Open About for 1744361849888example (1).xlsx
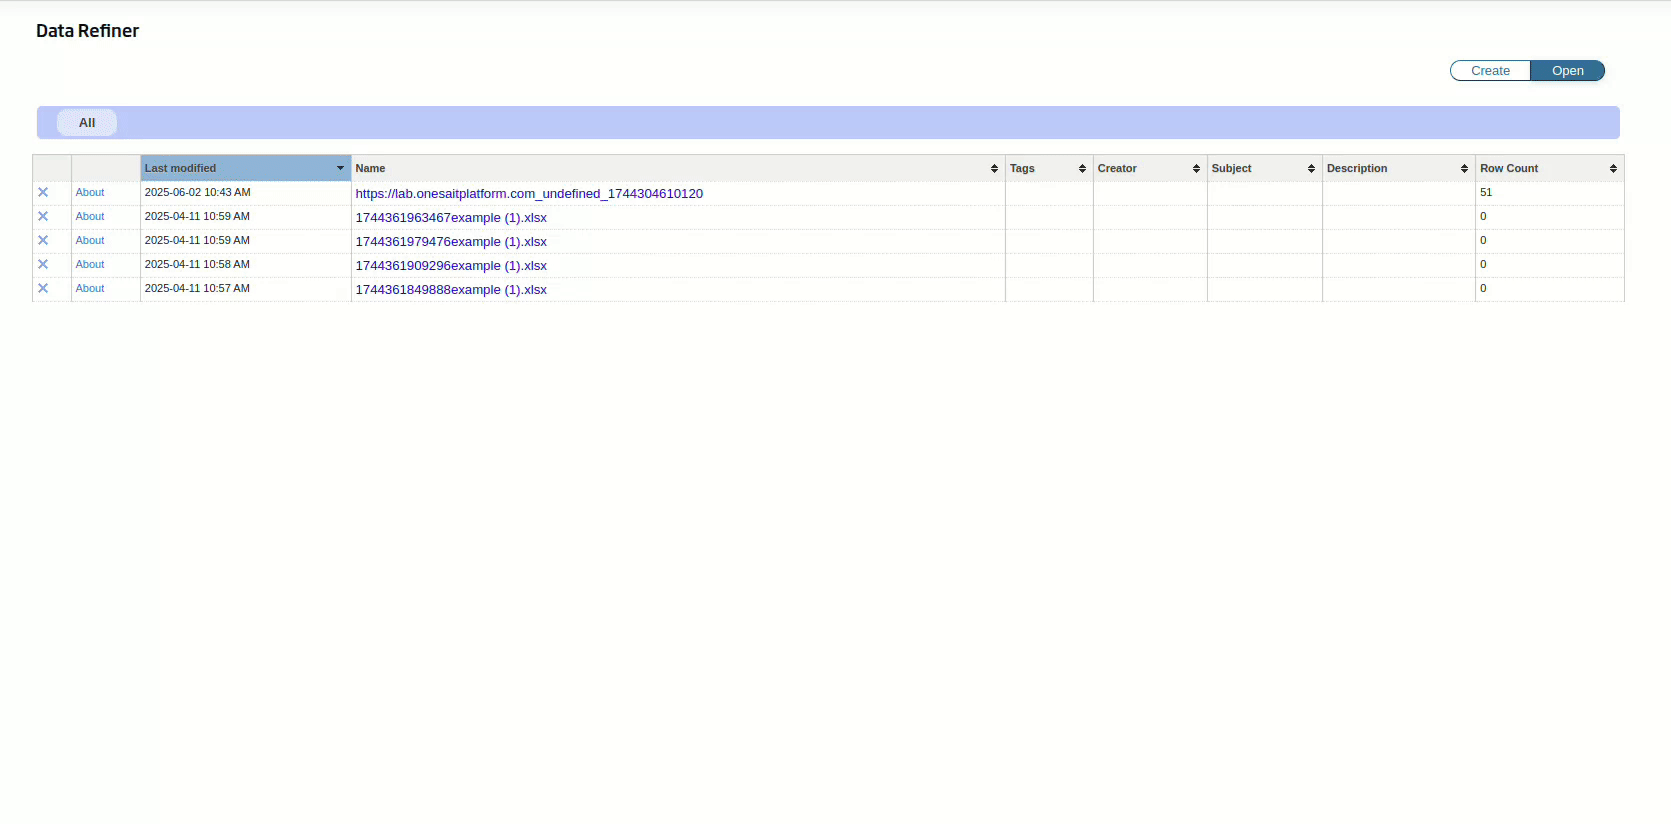 coord(90,288)
